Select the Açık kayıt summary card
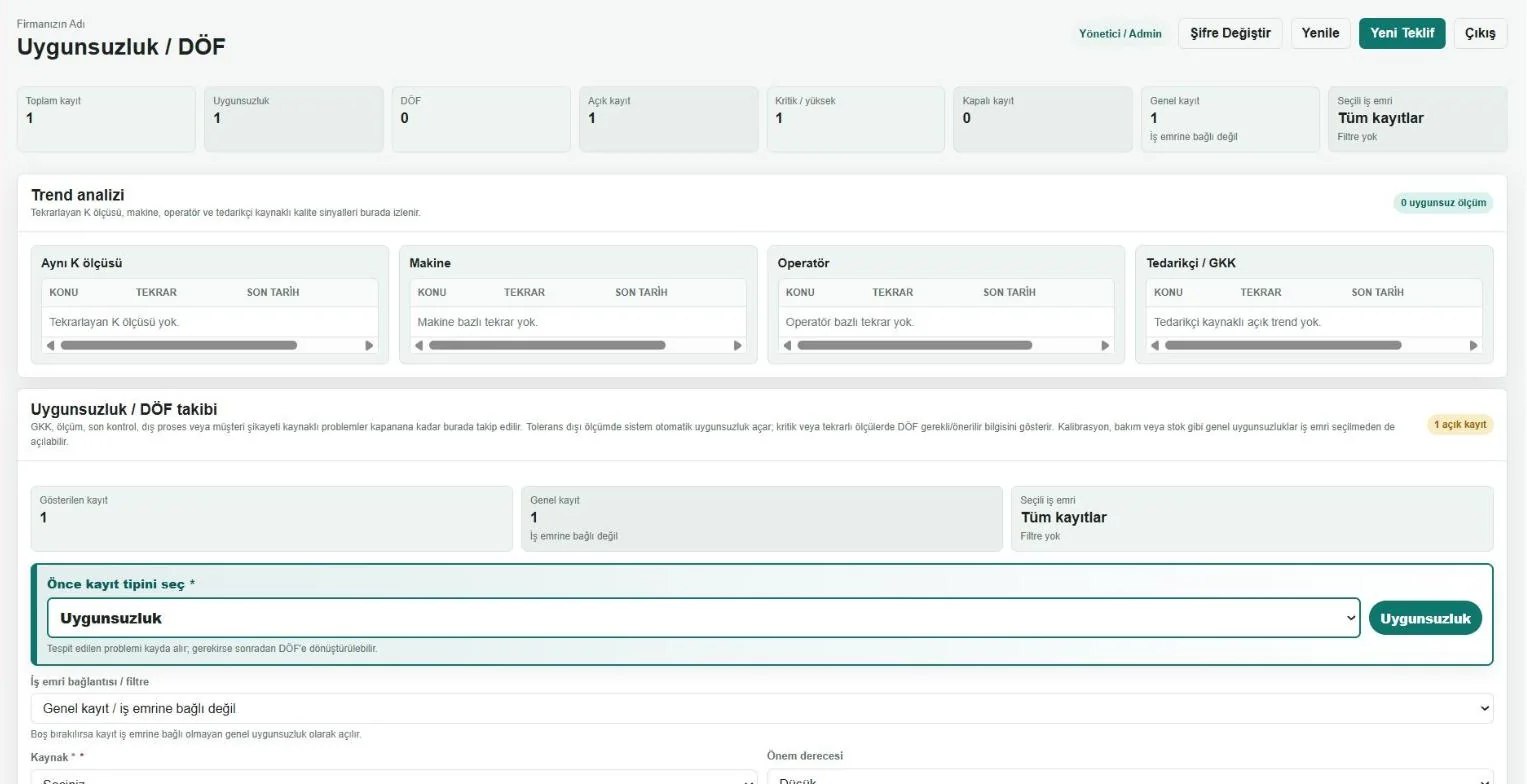1527x784 pixels. click(668, 119)
